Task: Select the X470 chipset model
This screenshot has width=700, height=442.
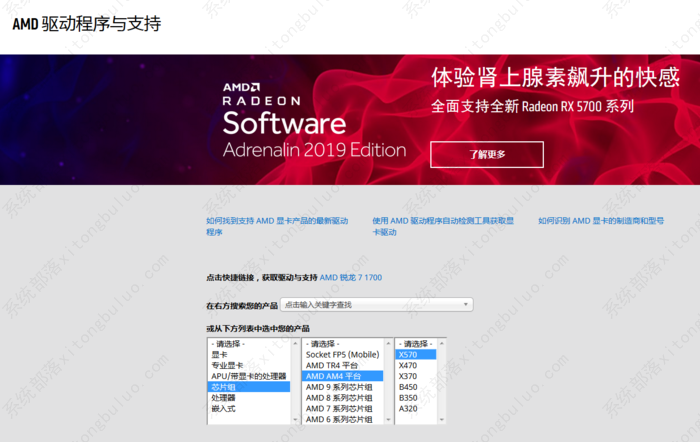Action: [408, 365]
